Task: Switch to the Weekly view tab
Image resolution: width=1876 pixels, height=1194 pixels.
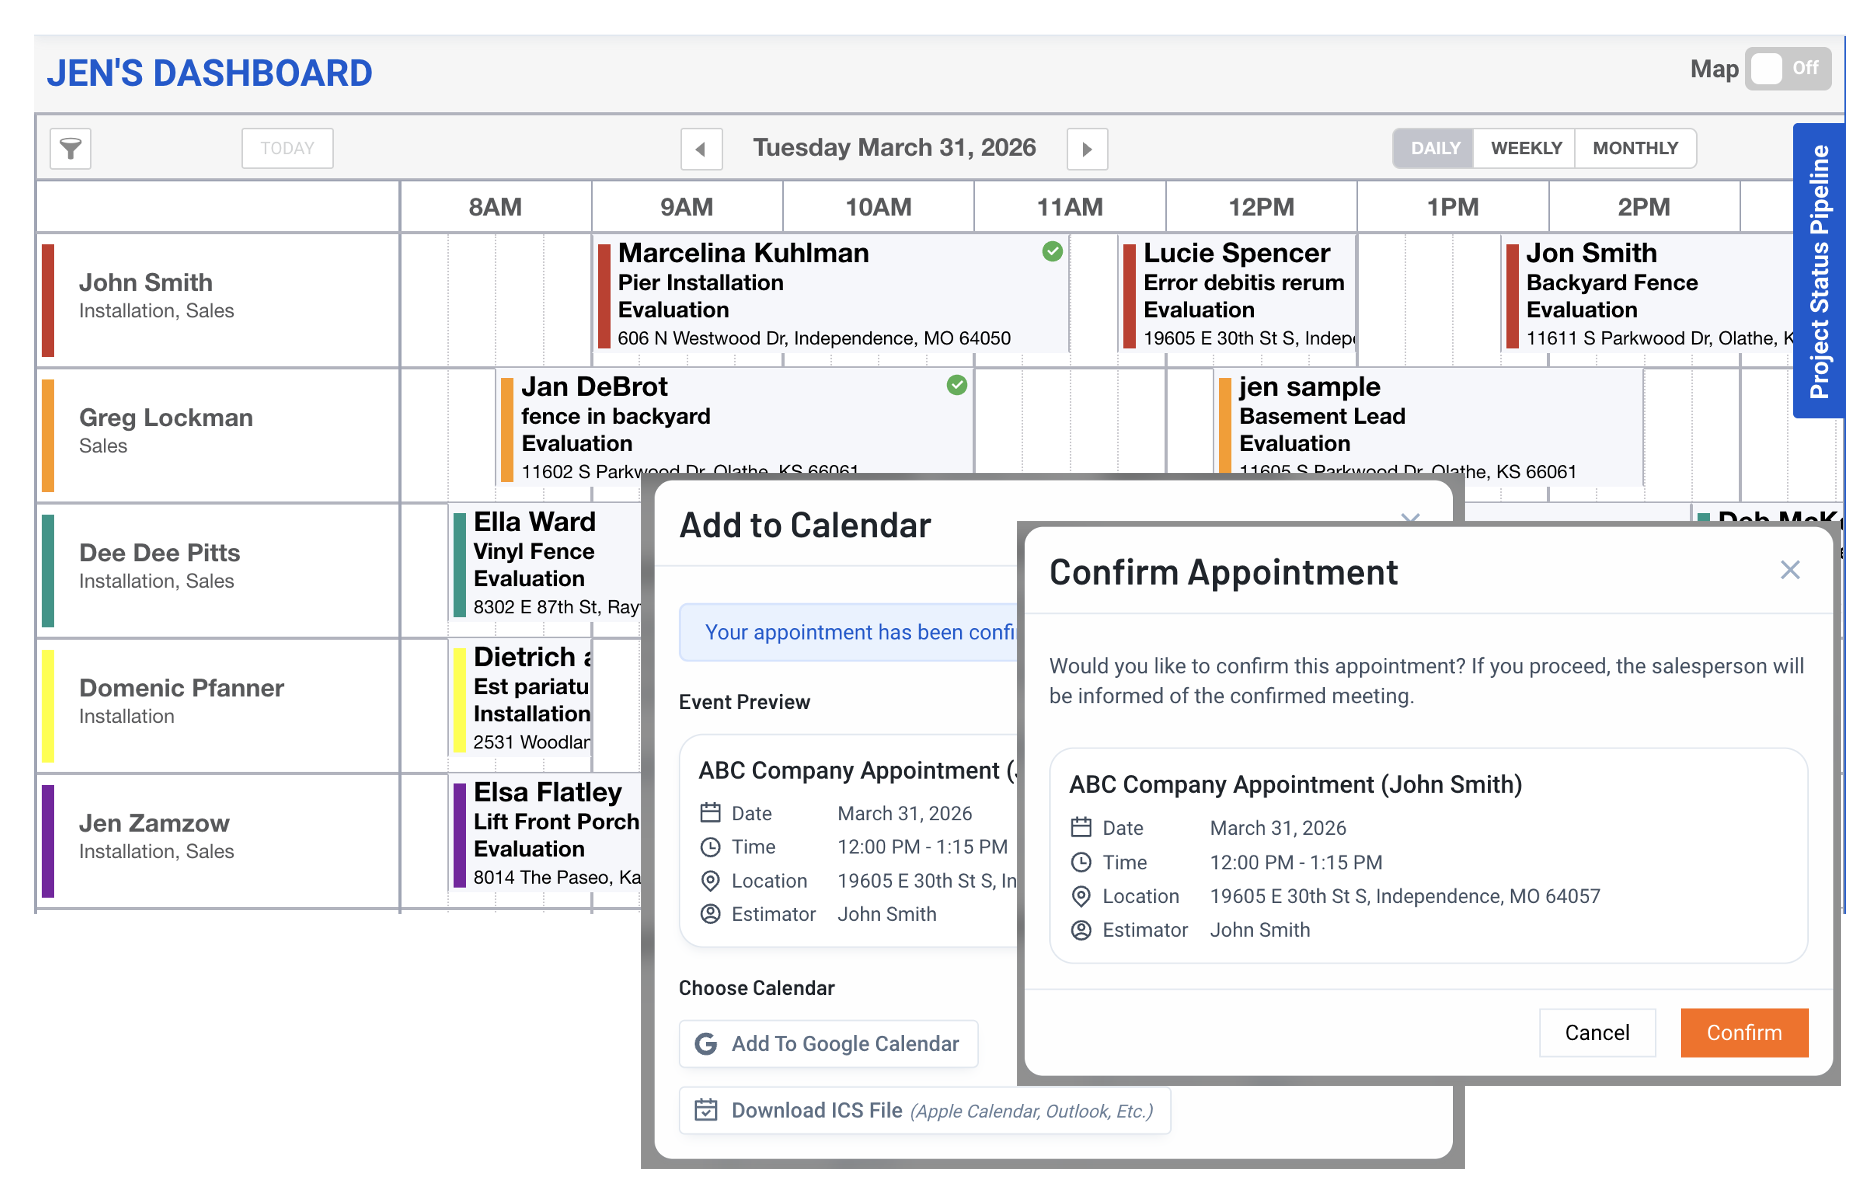Action: point(1526,148)
